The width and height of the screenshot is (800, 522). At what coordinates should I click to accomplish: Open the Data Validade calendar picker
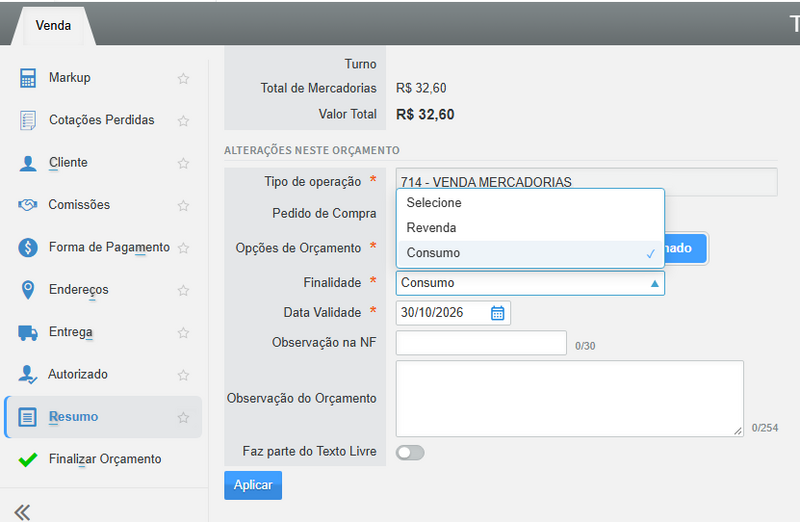point(497,313)
